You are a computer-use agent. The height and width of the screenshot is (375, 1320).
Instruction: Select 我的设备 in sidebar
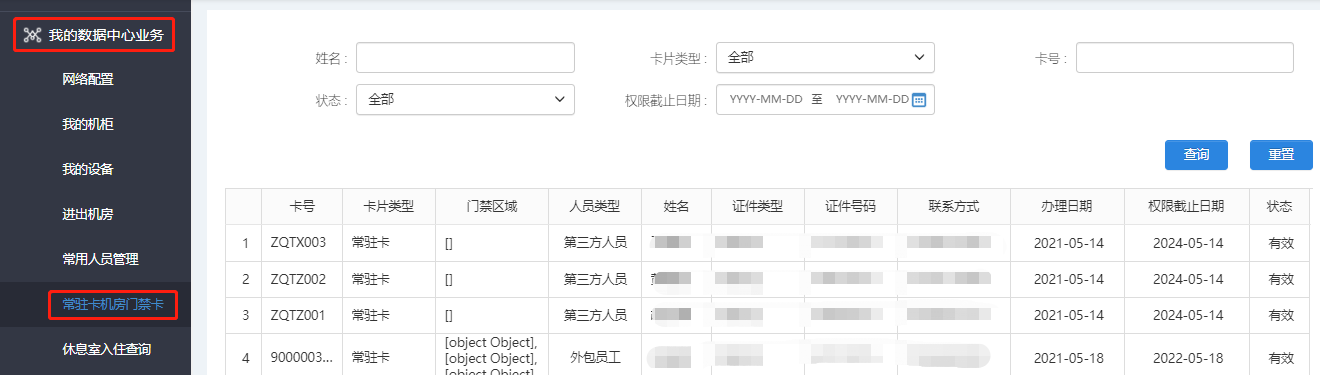(x=88, y=169)
